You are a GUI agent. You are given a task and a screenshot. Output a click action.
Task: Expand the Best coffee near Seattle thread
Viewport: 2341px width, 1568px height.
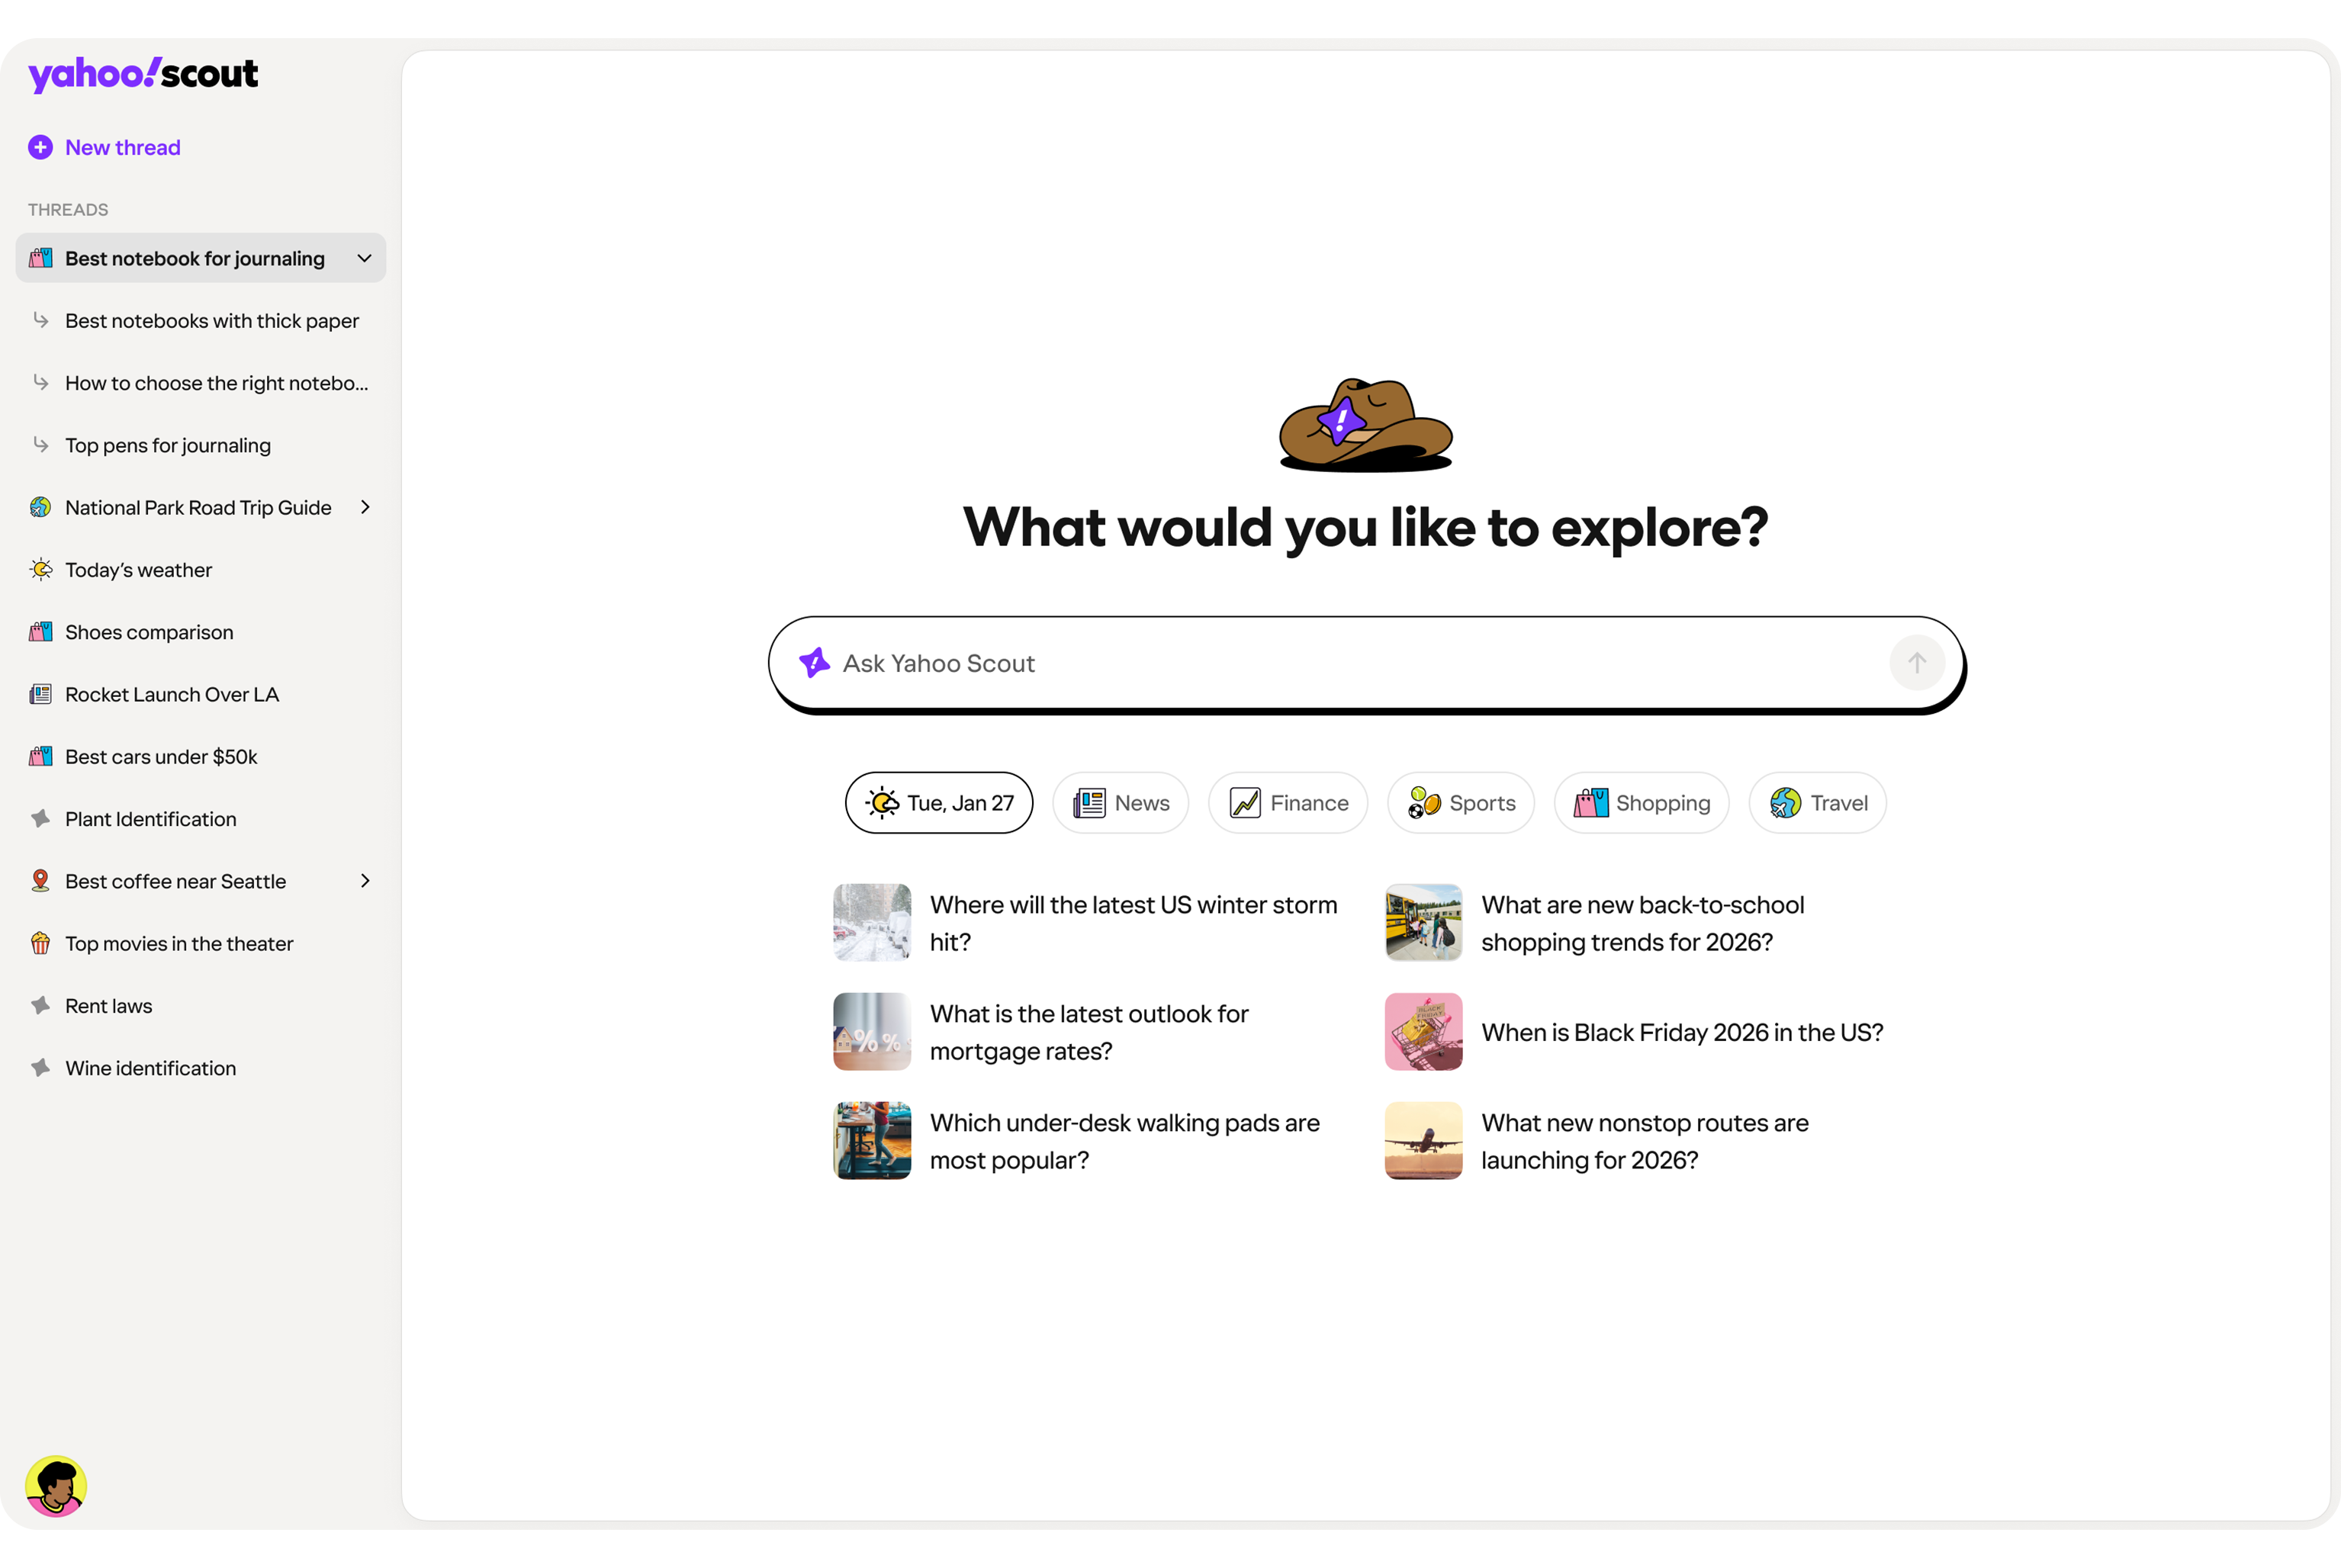pos(364,881)
